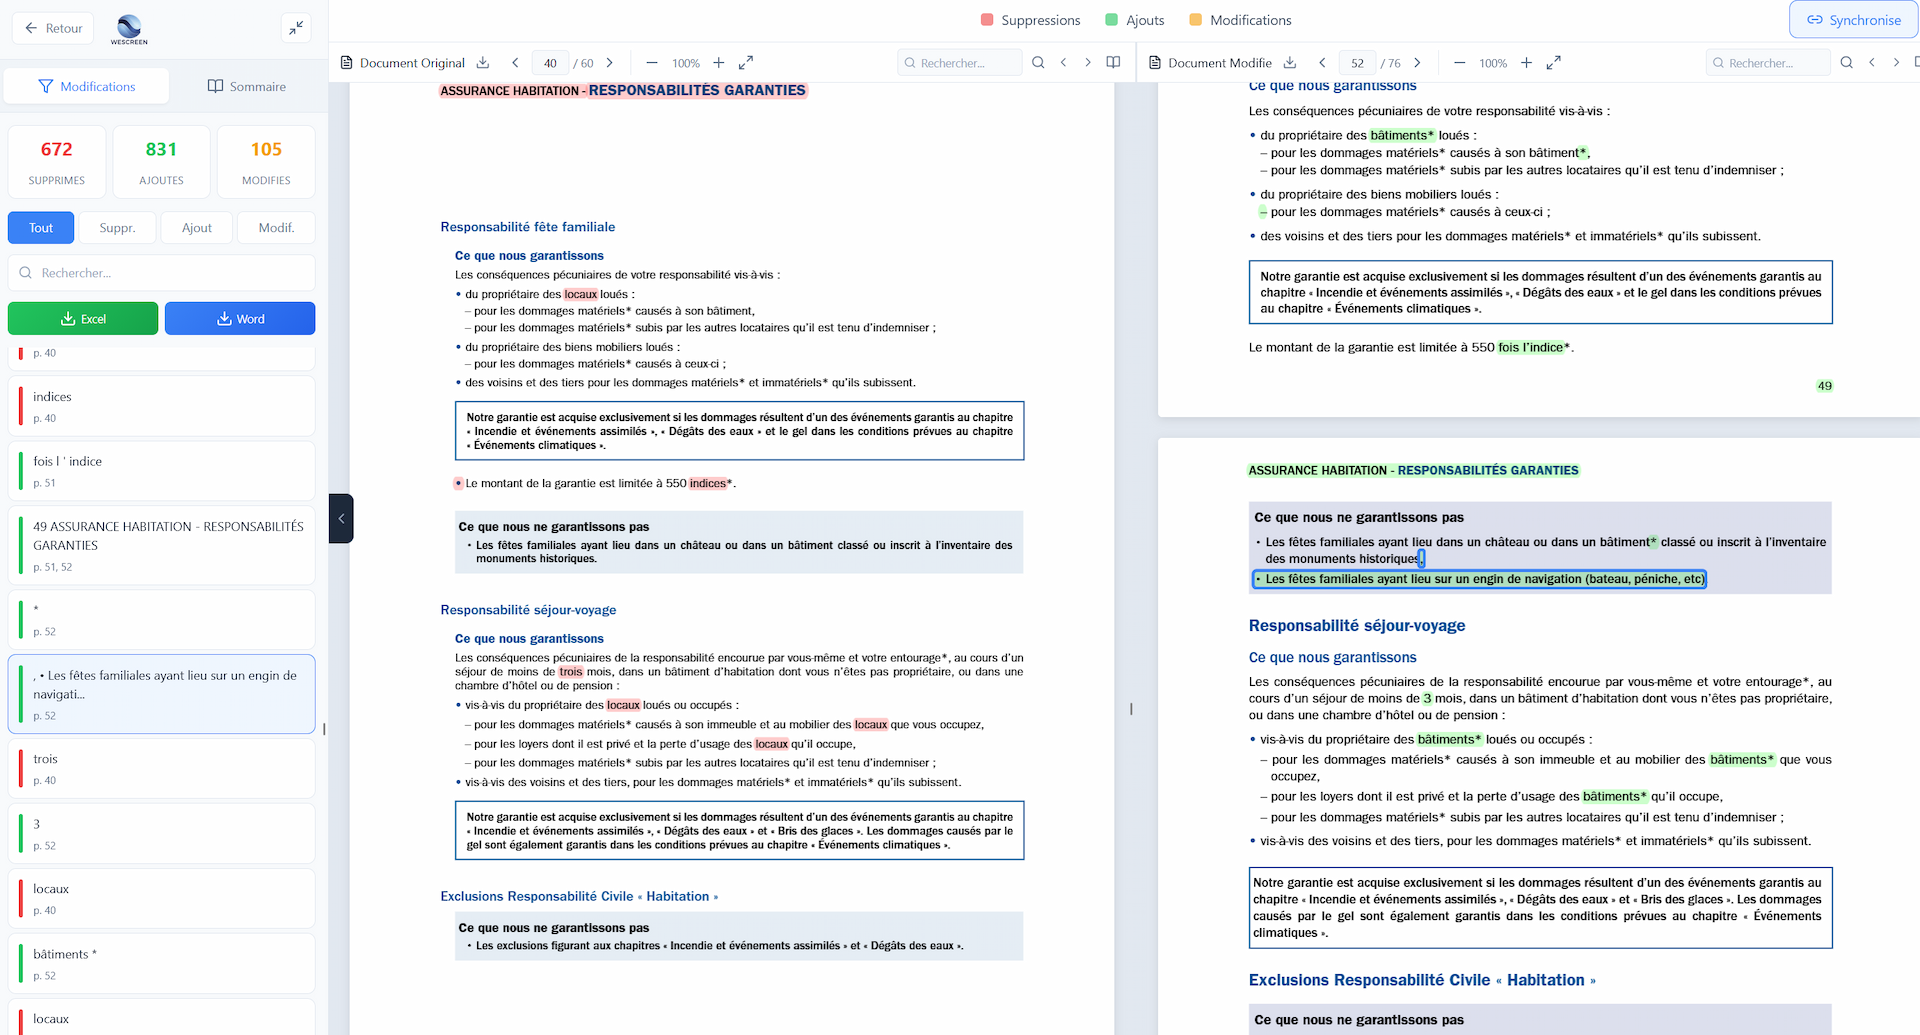The image size is (1920, 1035).
Task: Go to previous page of Document Modifie
Action: coord(1322,62)
